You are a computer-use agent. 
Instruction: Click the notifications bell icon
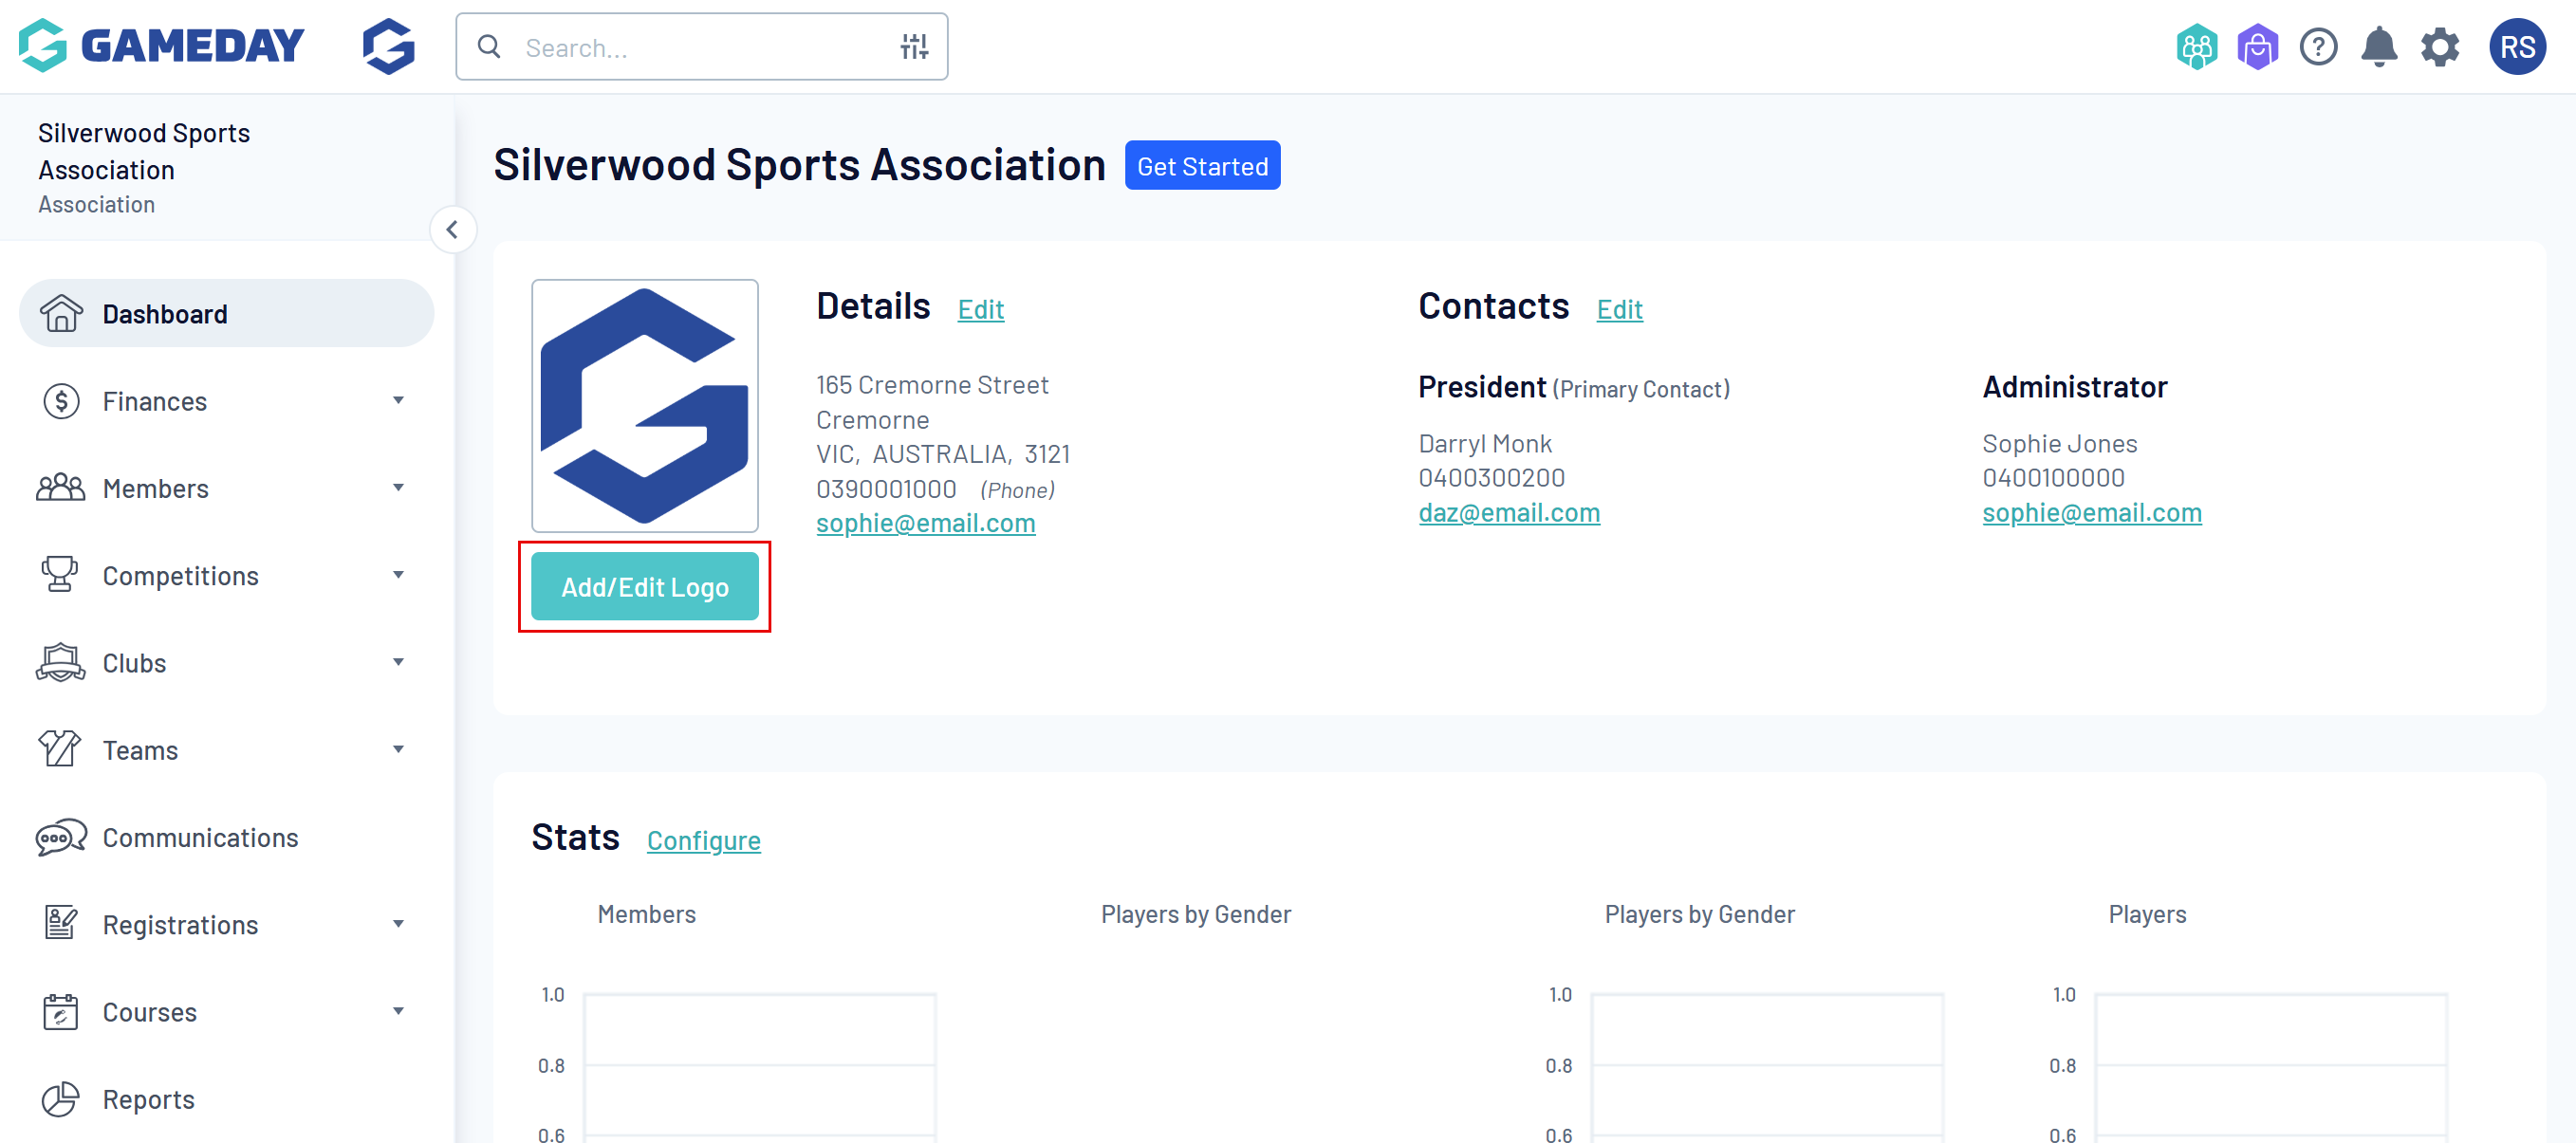coord(2378,47)
